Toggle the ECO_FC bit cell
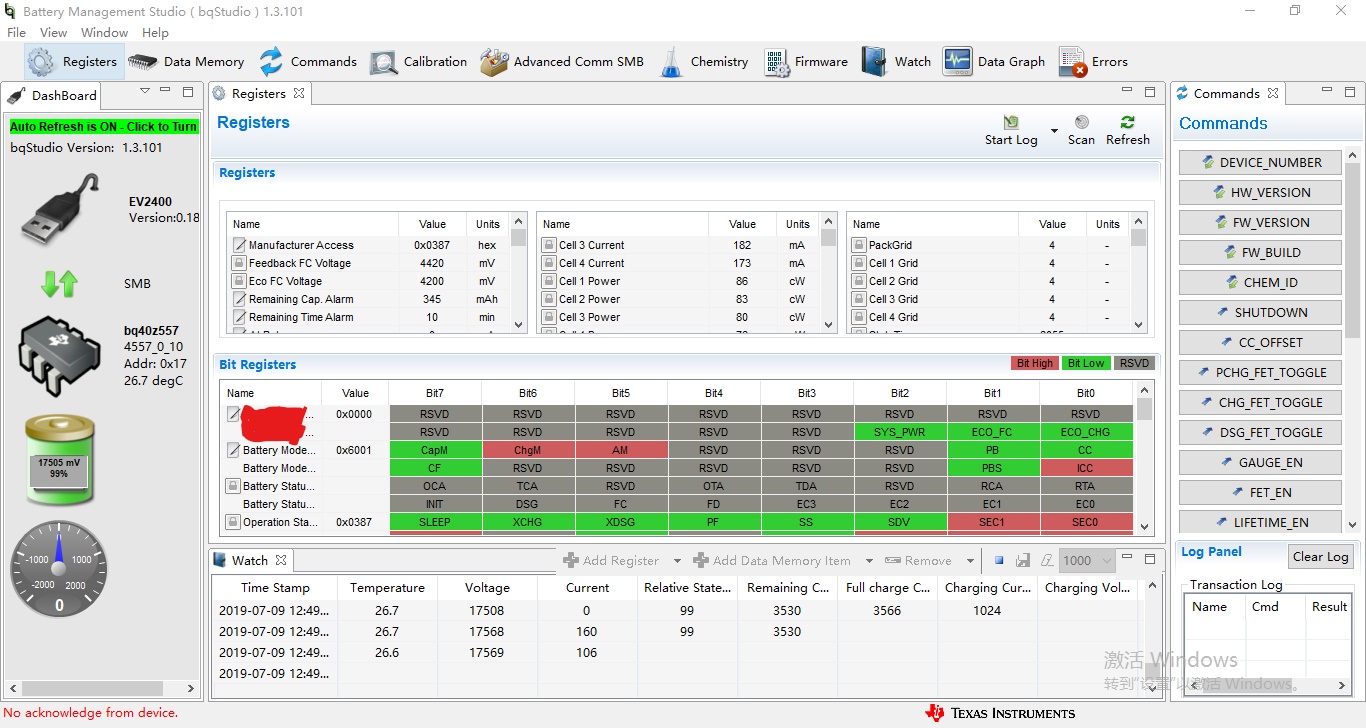 click(x=992, y=432)
